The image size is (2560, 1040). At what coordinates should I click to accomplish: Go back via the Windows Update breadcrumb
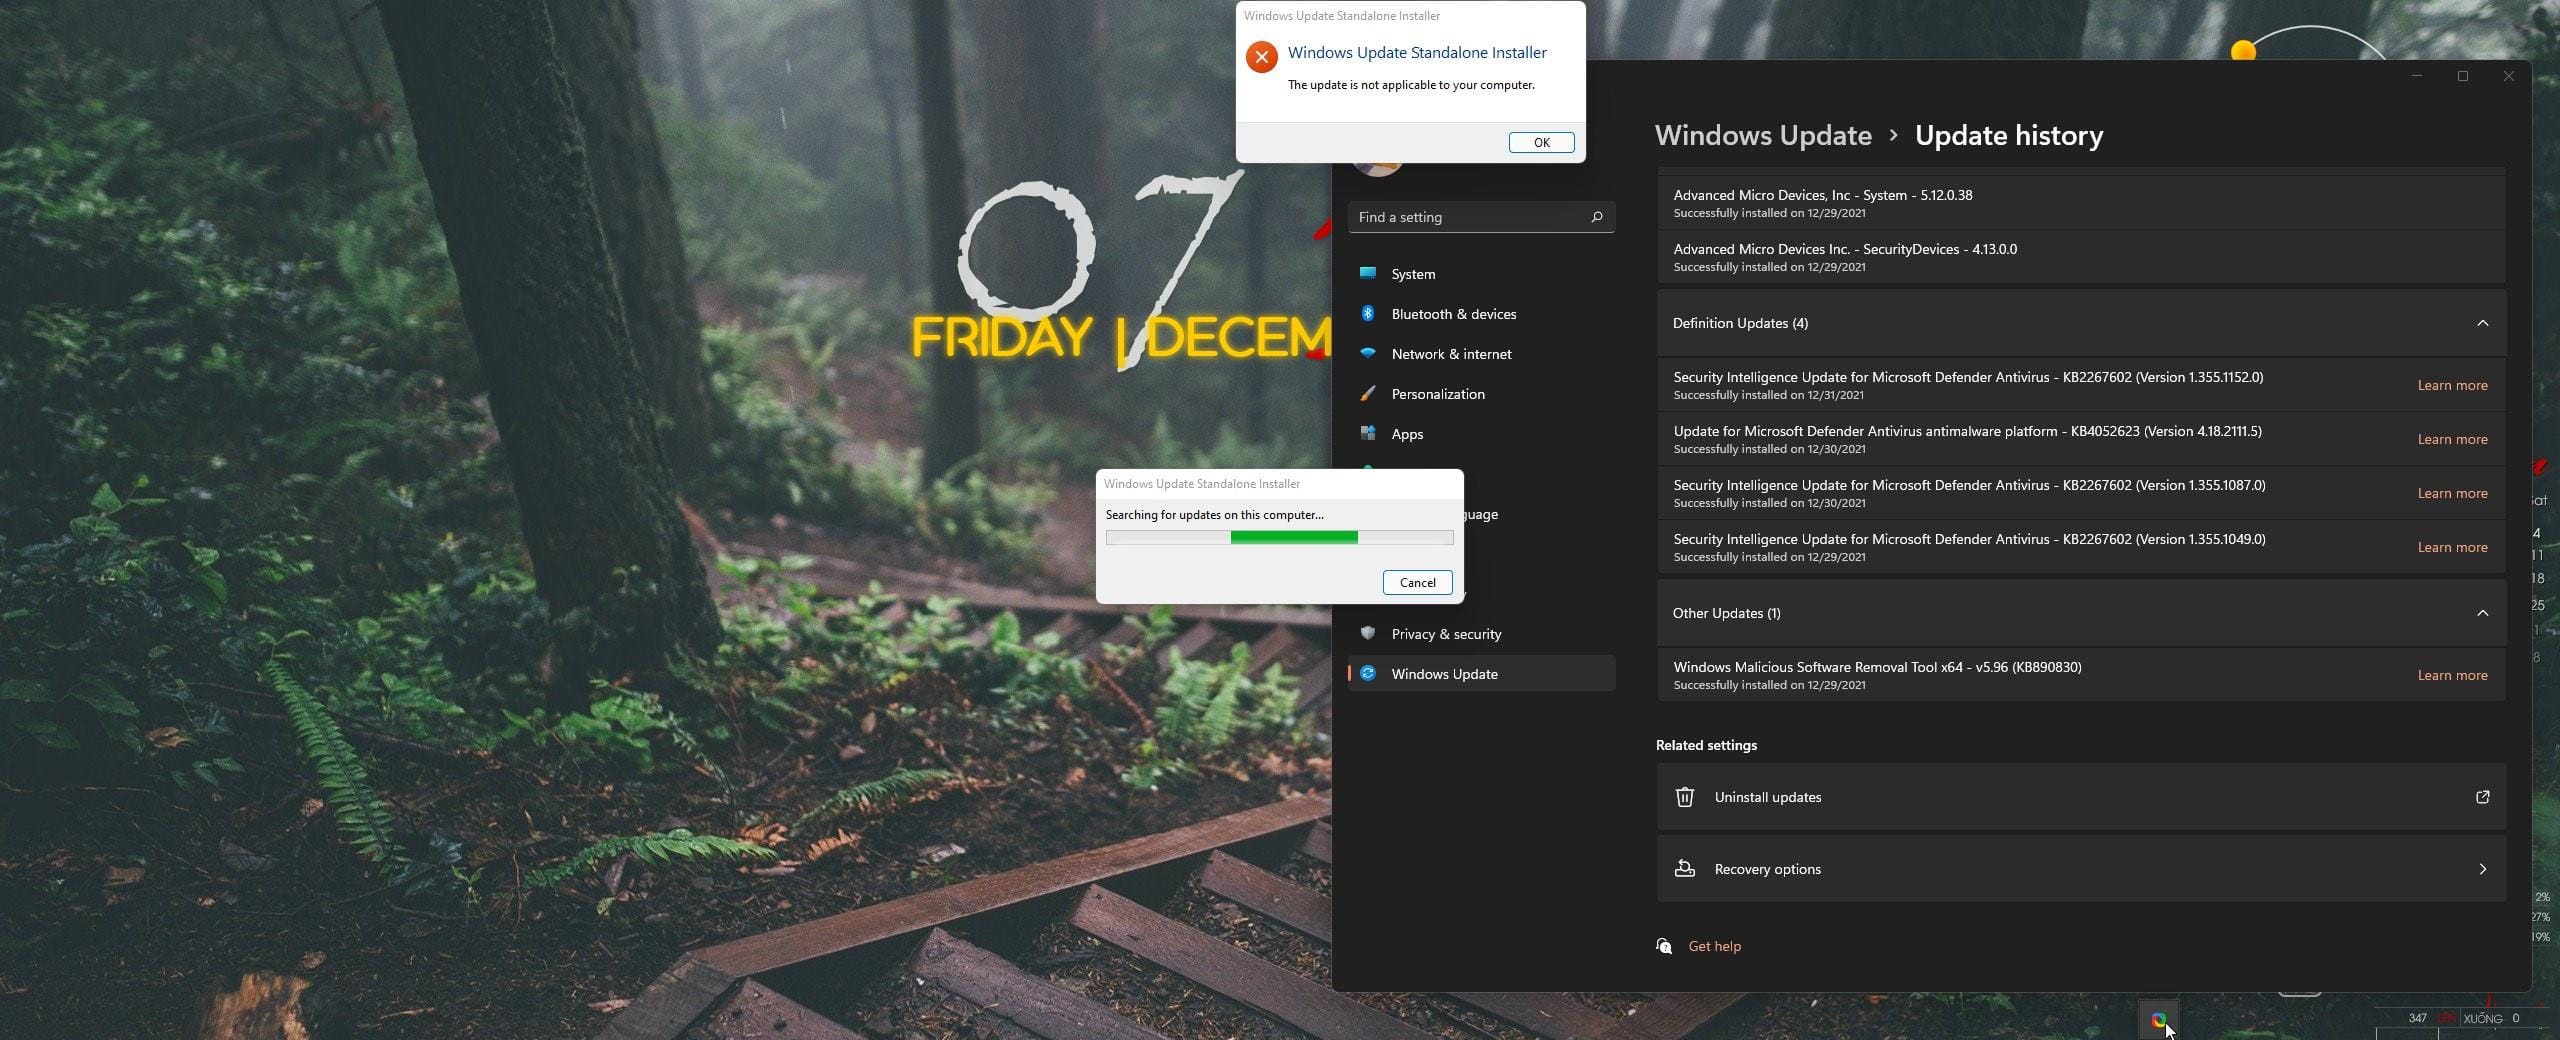coord(1762,135)
